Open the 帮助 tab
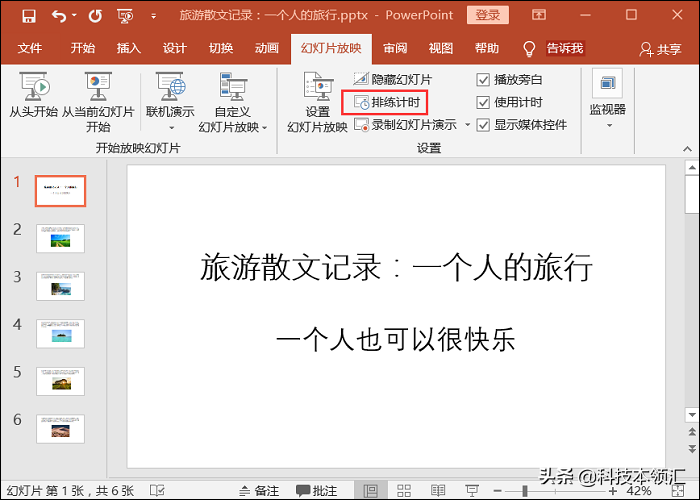This screenshot has height=500, width=700. point(487,48)
